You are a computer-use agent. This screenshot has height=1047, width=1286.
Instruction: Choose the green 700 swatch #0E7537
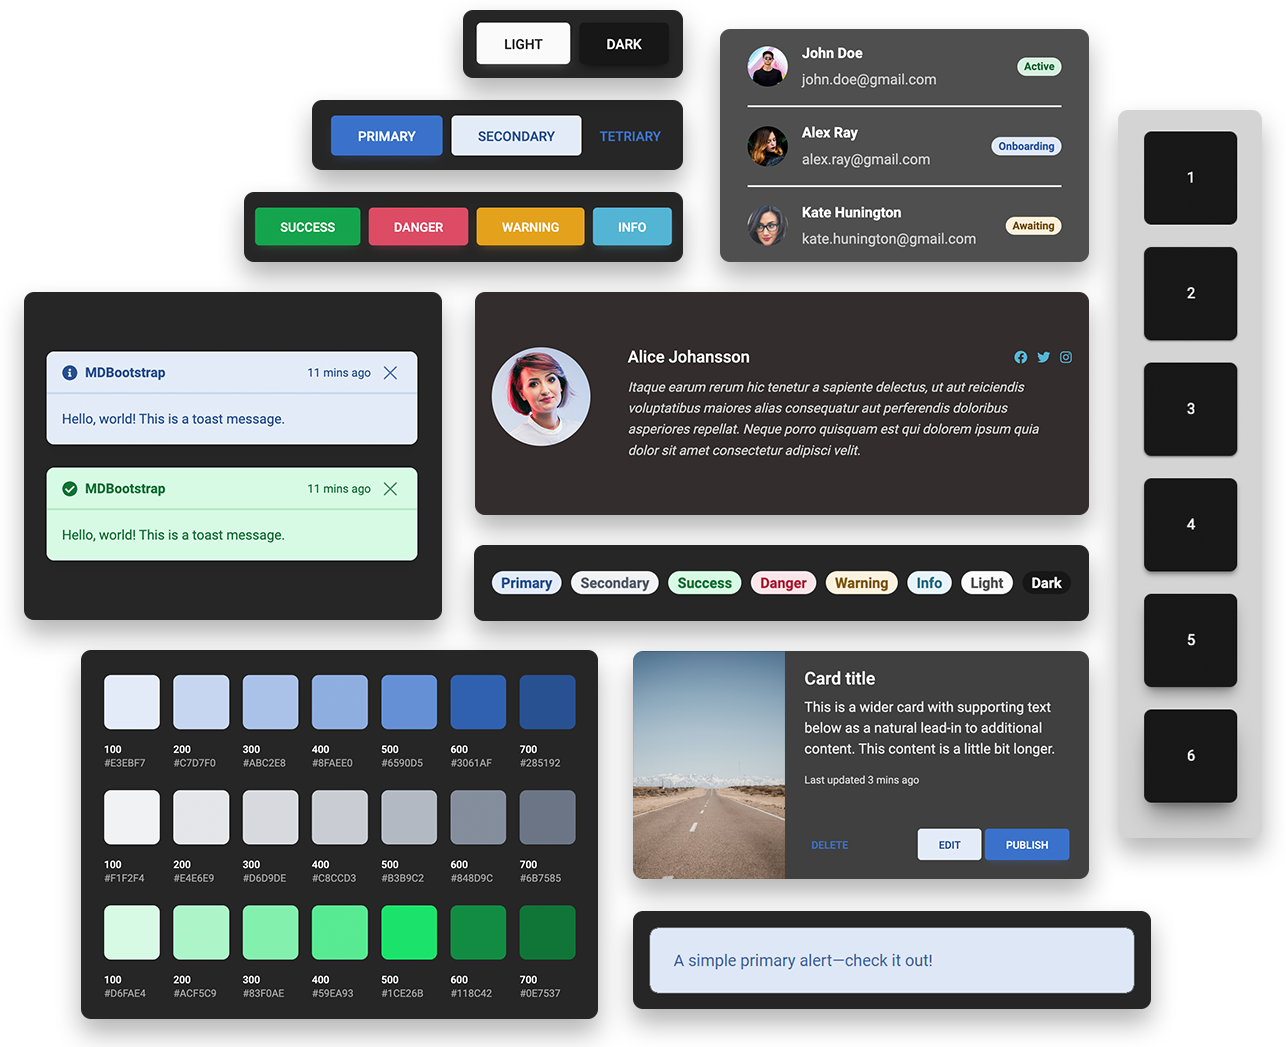547,932
